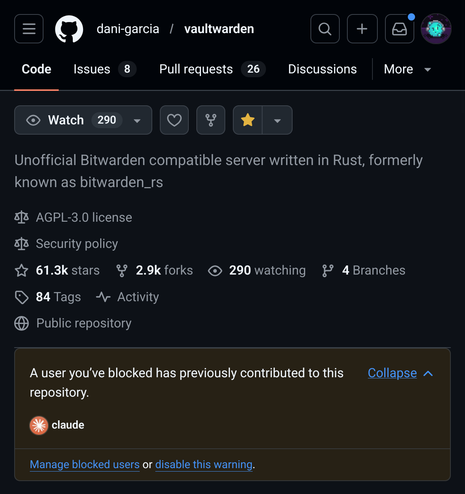Collapse the blocked user warning
Screen dimensions: 465x494
(400, 373)
